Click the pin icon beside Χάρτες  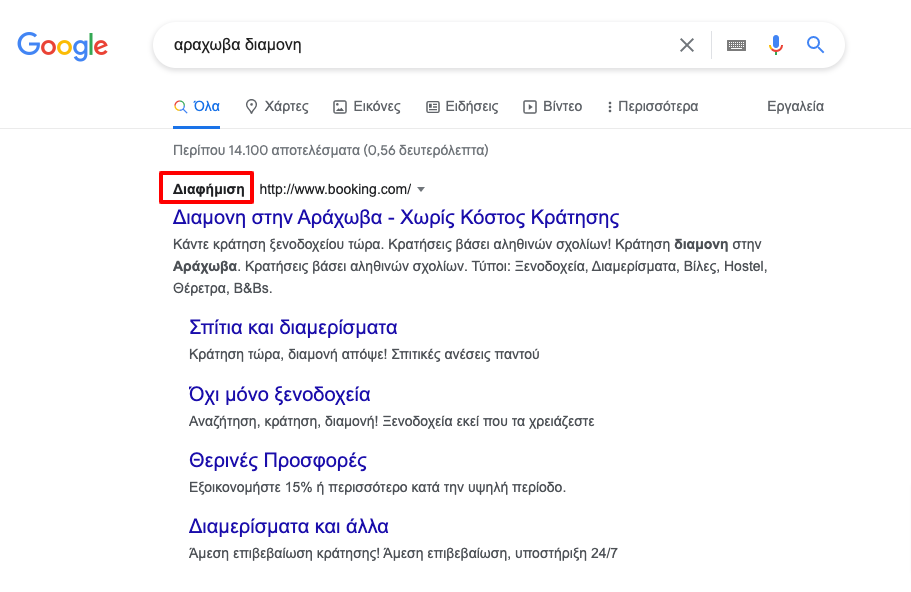pyautogui.click(x=251, y=106)
